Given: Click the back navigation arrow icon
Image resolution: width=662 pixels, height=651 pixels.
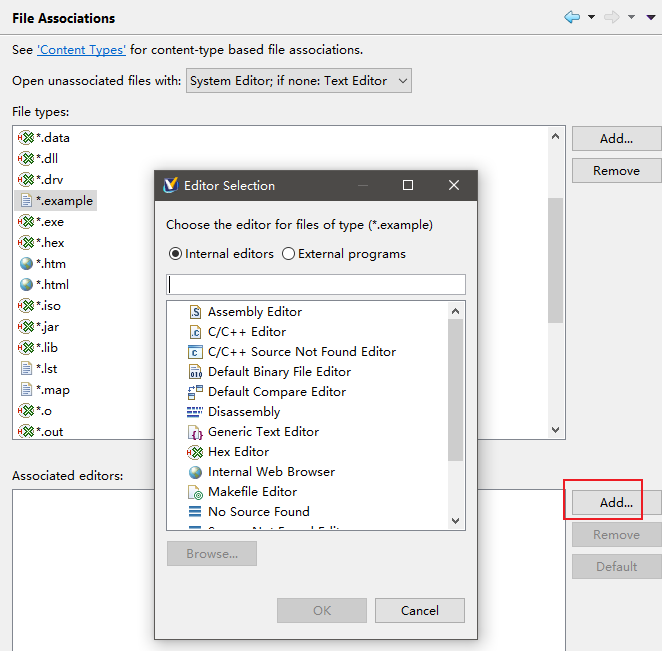Looking at the screenshot, I should tap(572, 17).
